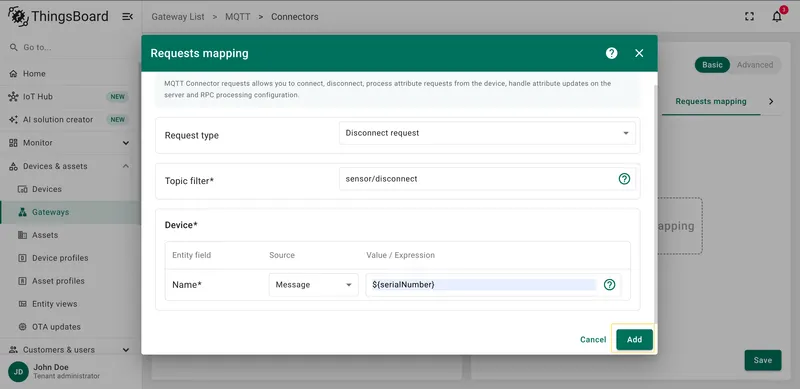Expand the Monitor menu section

[x=126, y=143]
